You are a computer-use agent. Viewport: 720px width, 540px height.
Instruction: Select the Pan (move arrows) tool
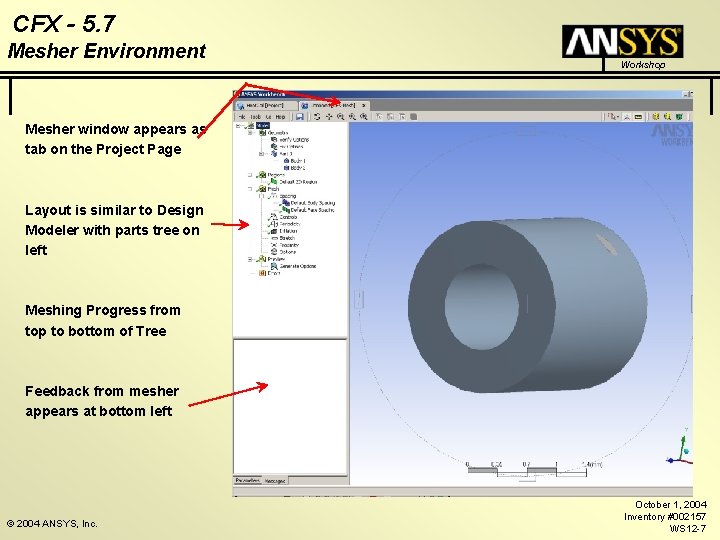[329, 117]
